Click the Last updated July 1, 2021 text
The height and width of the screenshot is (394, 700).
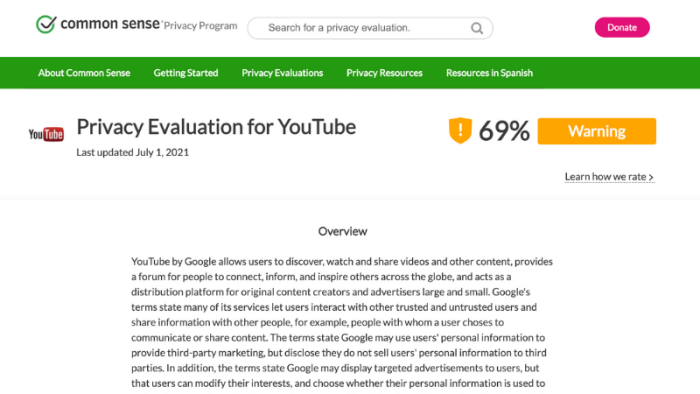pos(133,152)
